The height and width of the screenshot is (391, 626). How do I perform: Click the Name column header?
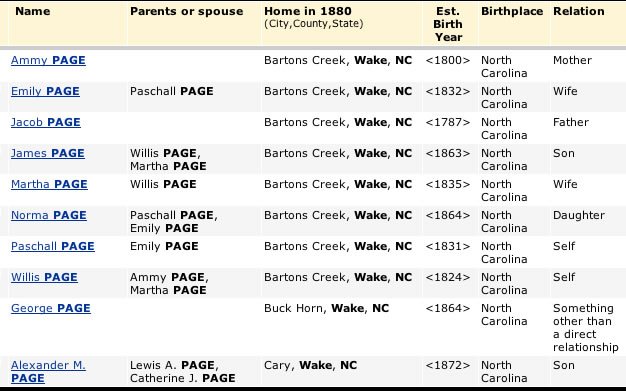coord(33,11)
